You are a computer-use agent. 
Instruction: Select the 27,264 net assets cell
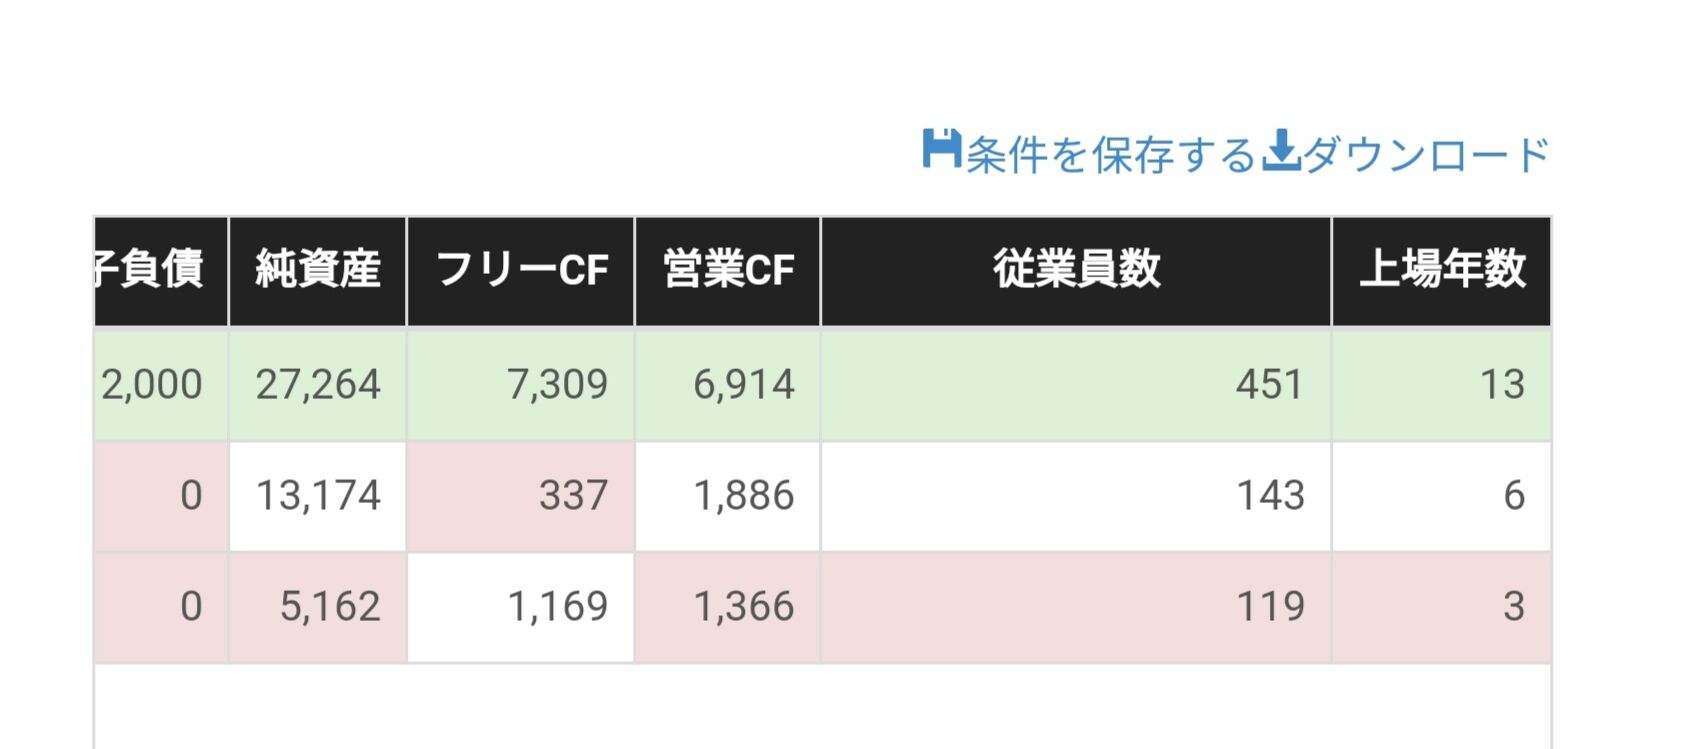coord(318,385)
